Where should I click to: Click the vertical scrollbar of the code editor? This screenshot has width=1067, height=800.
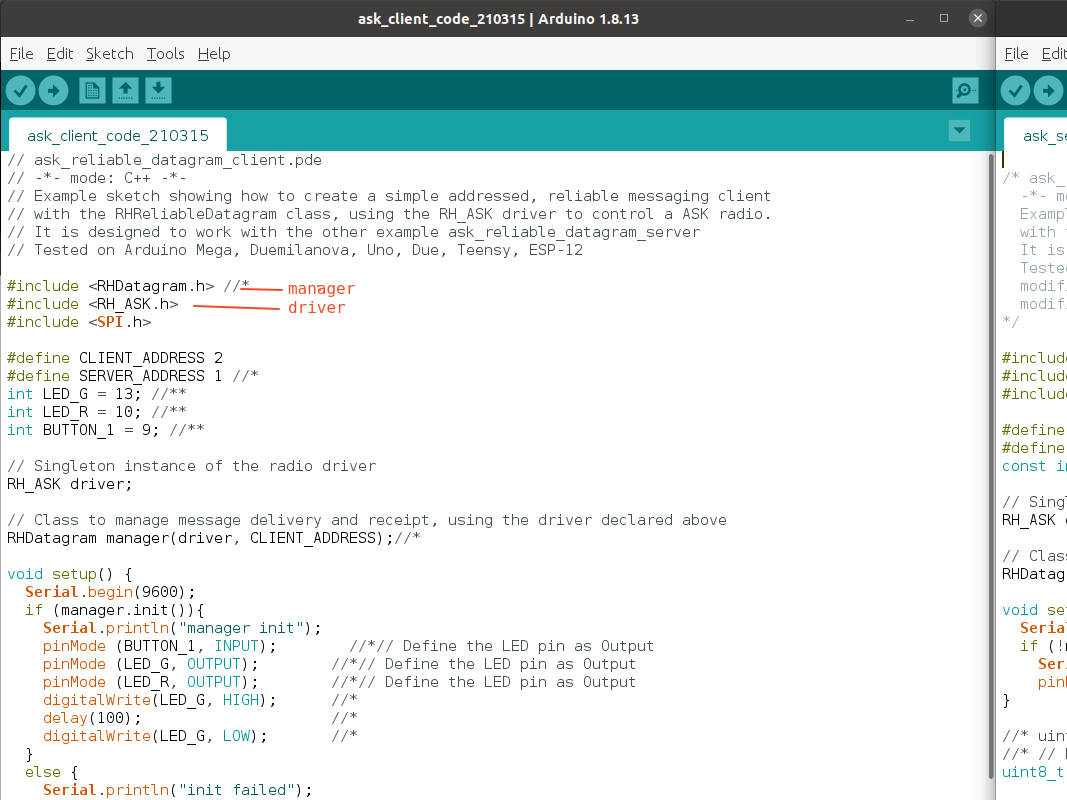click(x=991, y=466)
